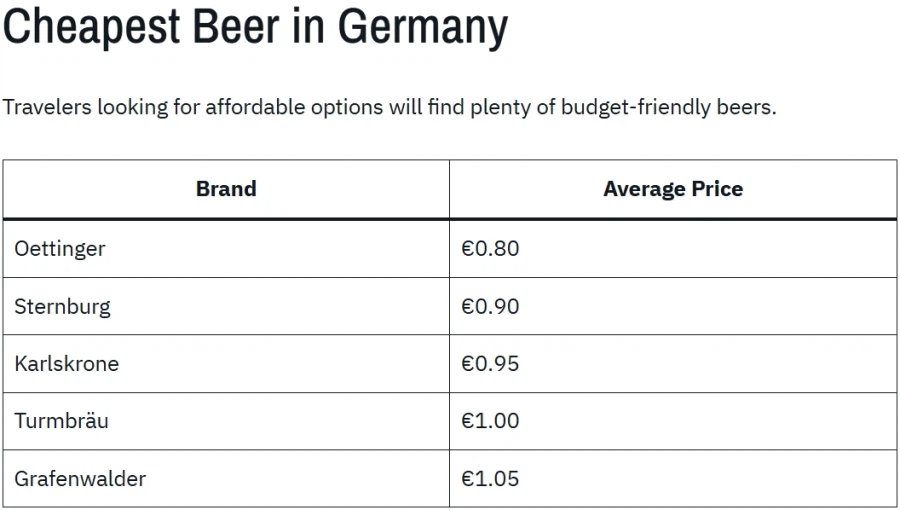
Task: Click the word Germany in the title
Action: [423, 28]
